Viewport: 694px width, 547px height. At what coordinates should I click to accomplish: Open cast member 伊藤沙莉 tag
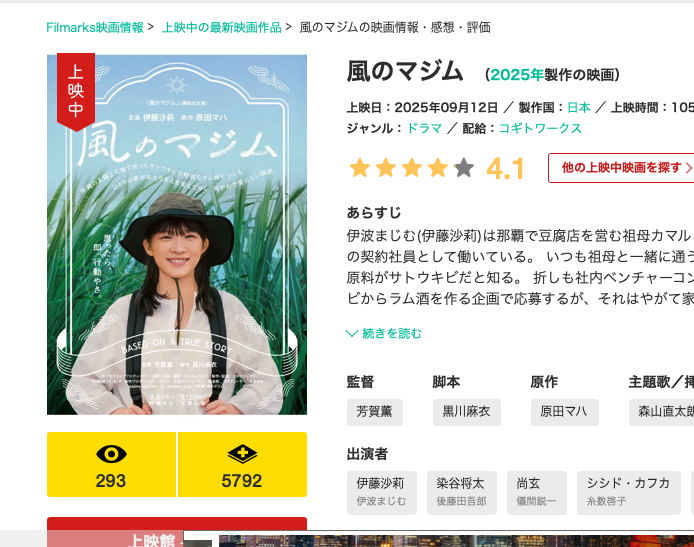tap(382, 493)
